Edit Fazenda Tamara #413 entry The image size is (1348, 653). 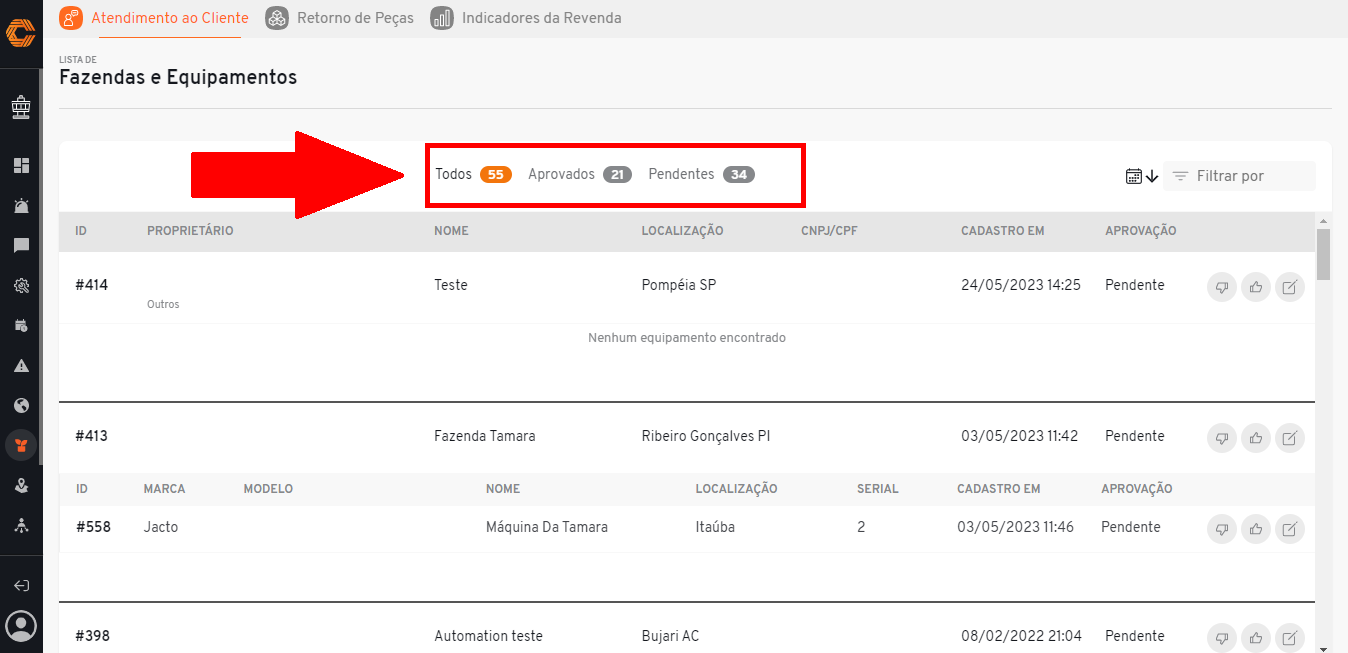[1290, 438]
